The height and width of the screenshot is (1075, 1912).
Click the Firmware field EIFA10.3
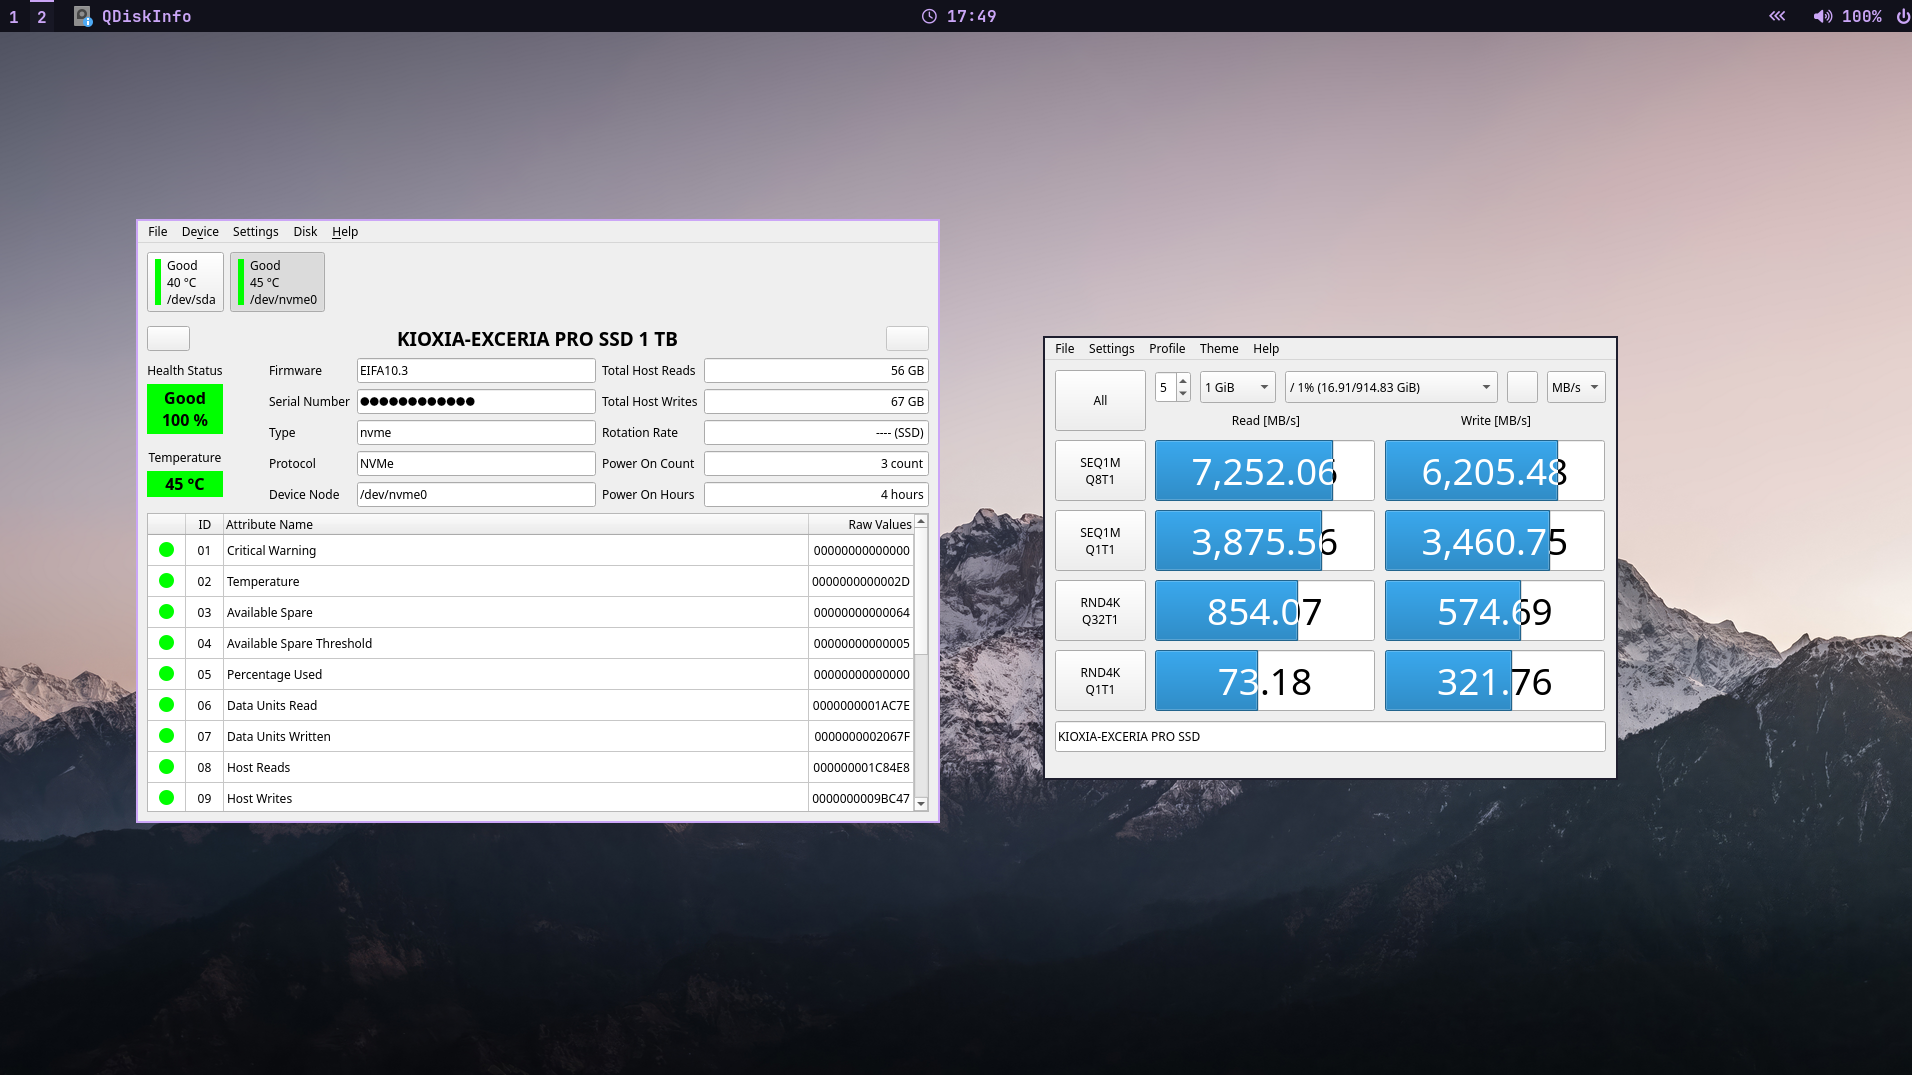point(476,371)
